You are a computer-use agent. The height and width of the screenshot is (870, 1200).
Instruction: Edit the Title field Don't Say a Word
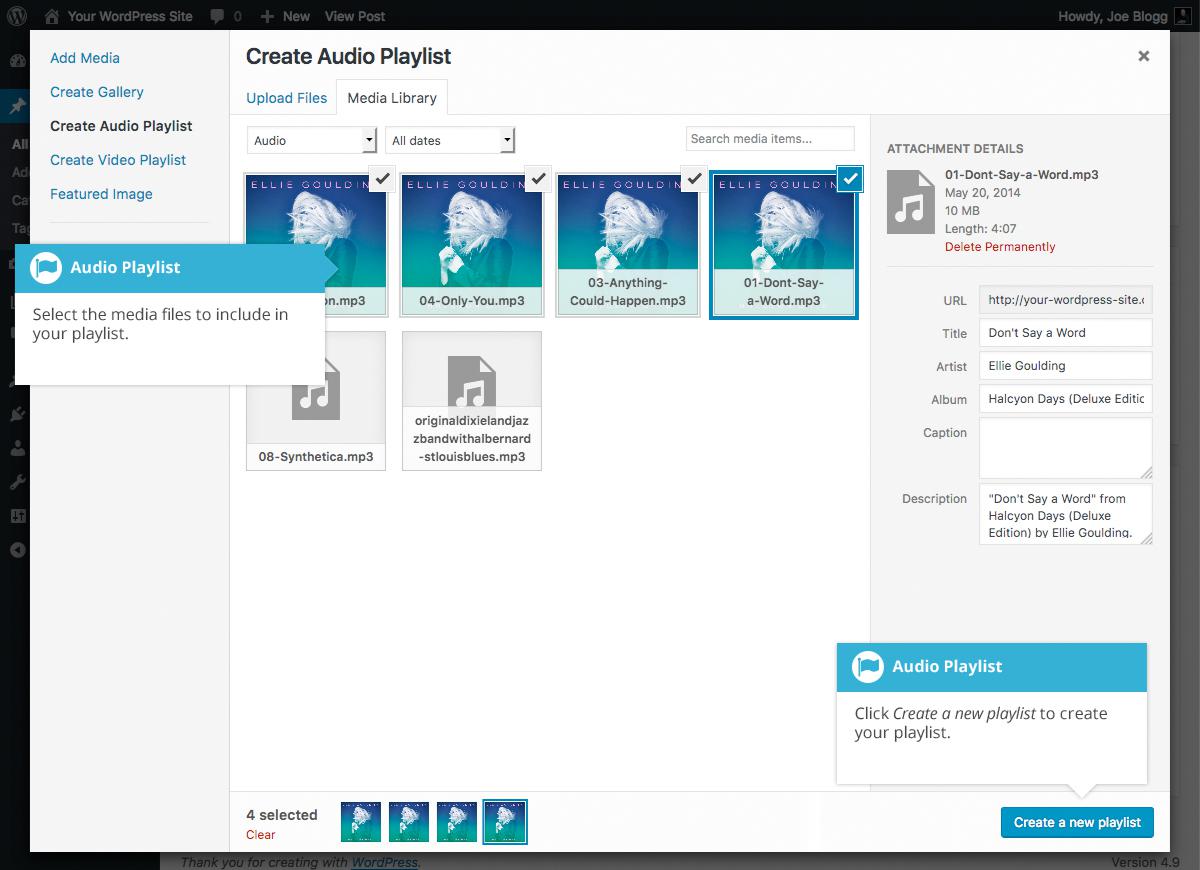click(1066, 333)
